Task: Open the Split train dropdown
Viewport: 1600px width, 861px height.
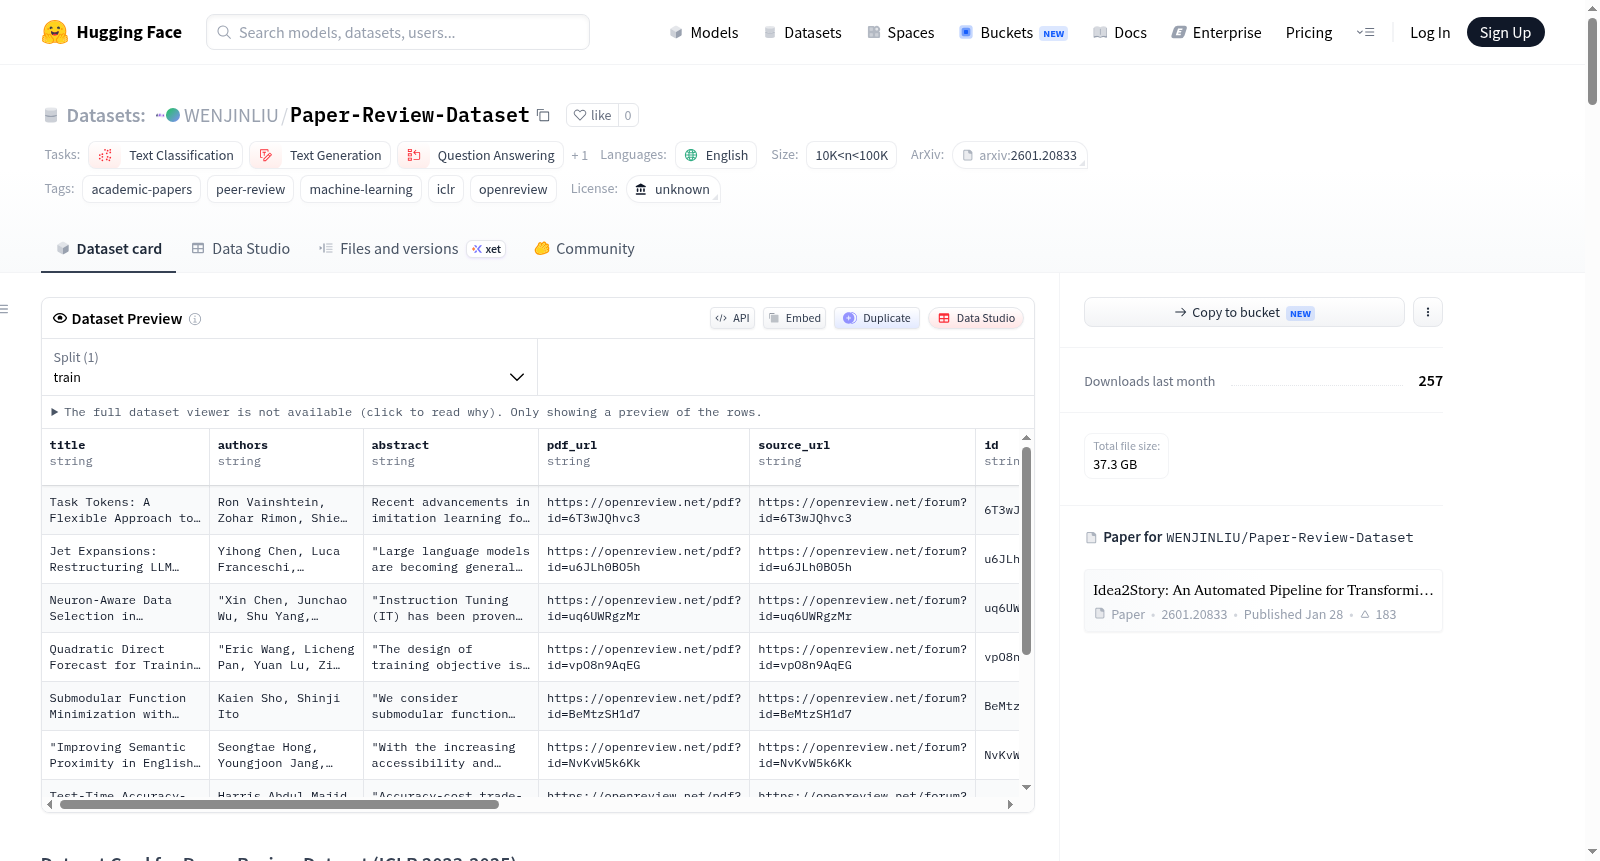Action: [x=290, y=367]
